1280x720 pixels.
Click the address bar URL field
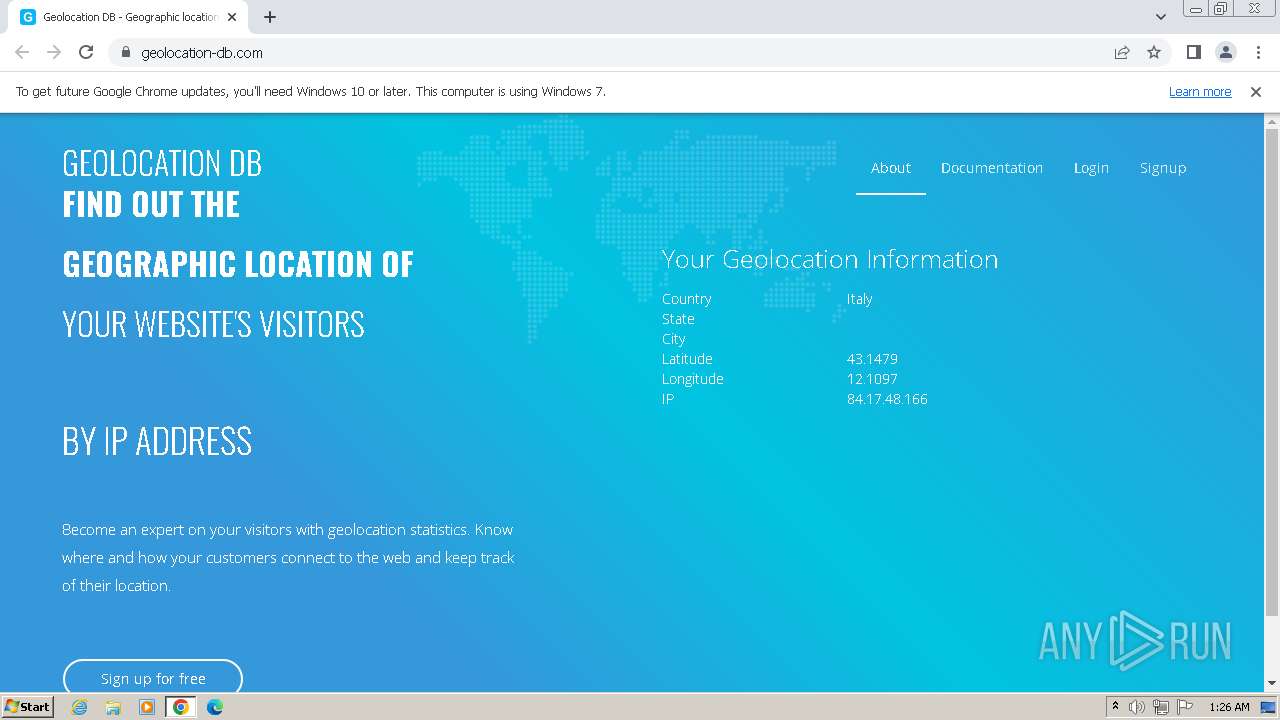[610, 52]
